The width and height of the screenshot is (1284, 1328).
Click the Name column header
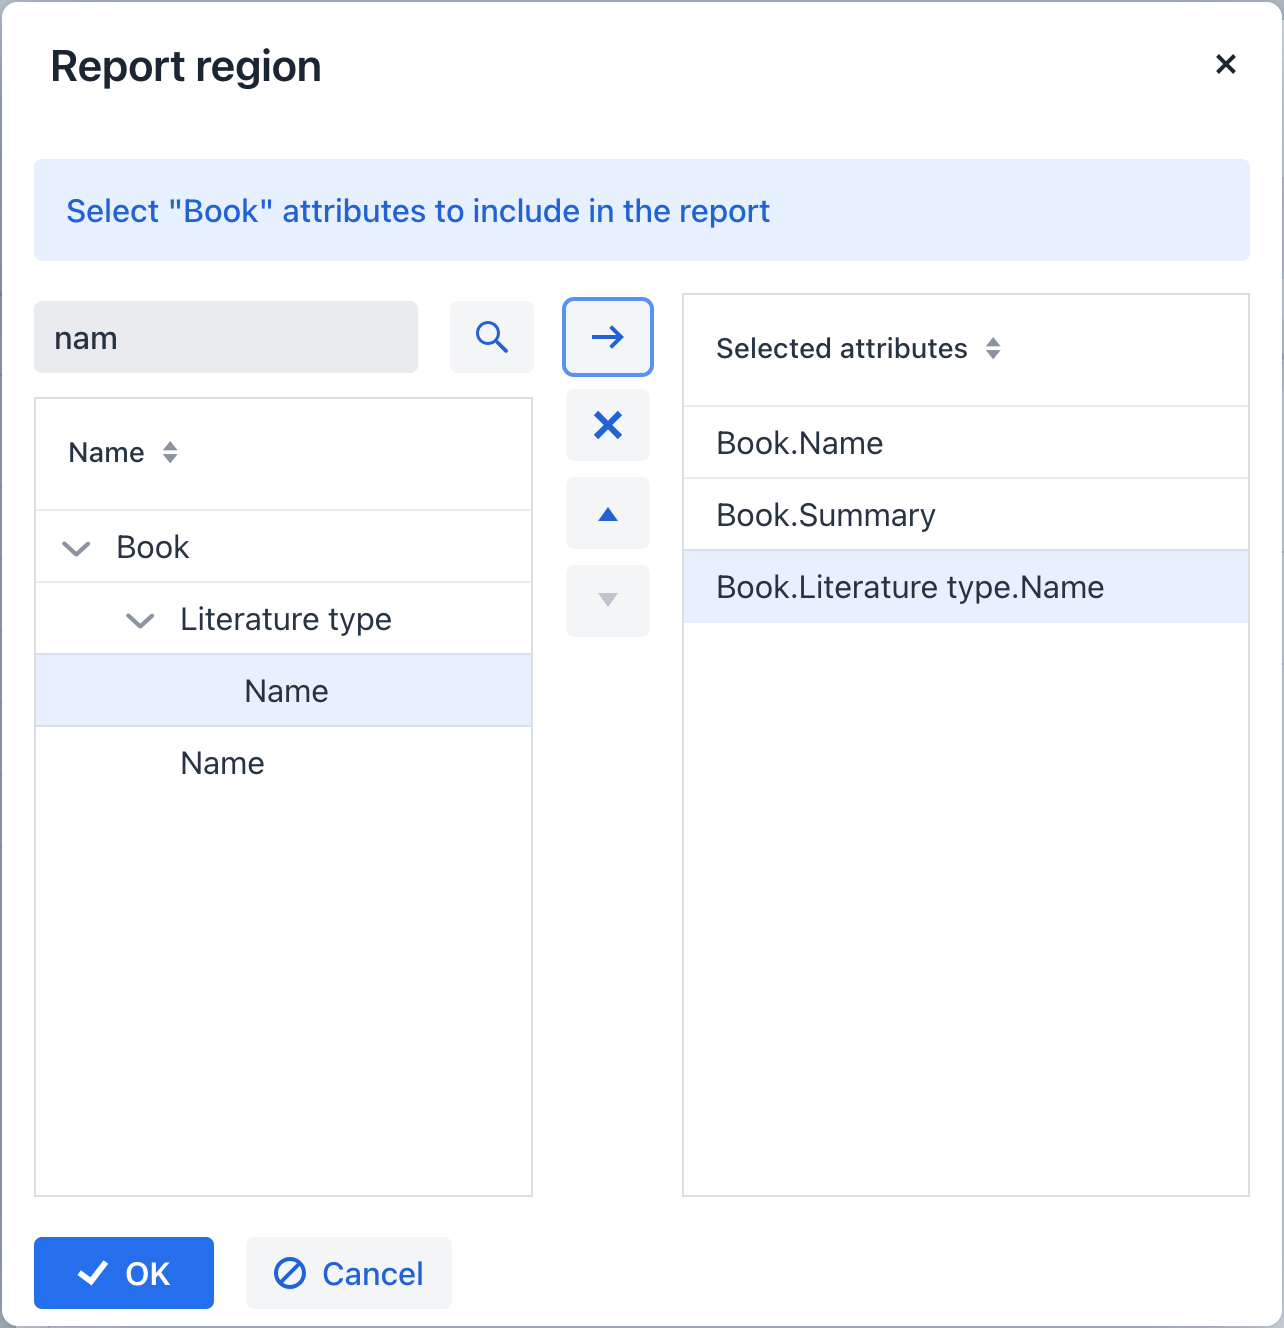(284, 455)
